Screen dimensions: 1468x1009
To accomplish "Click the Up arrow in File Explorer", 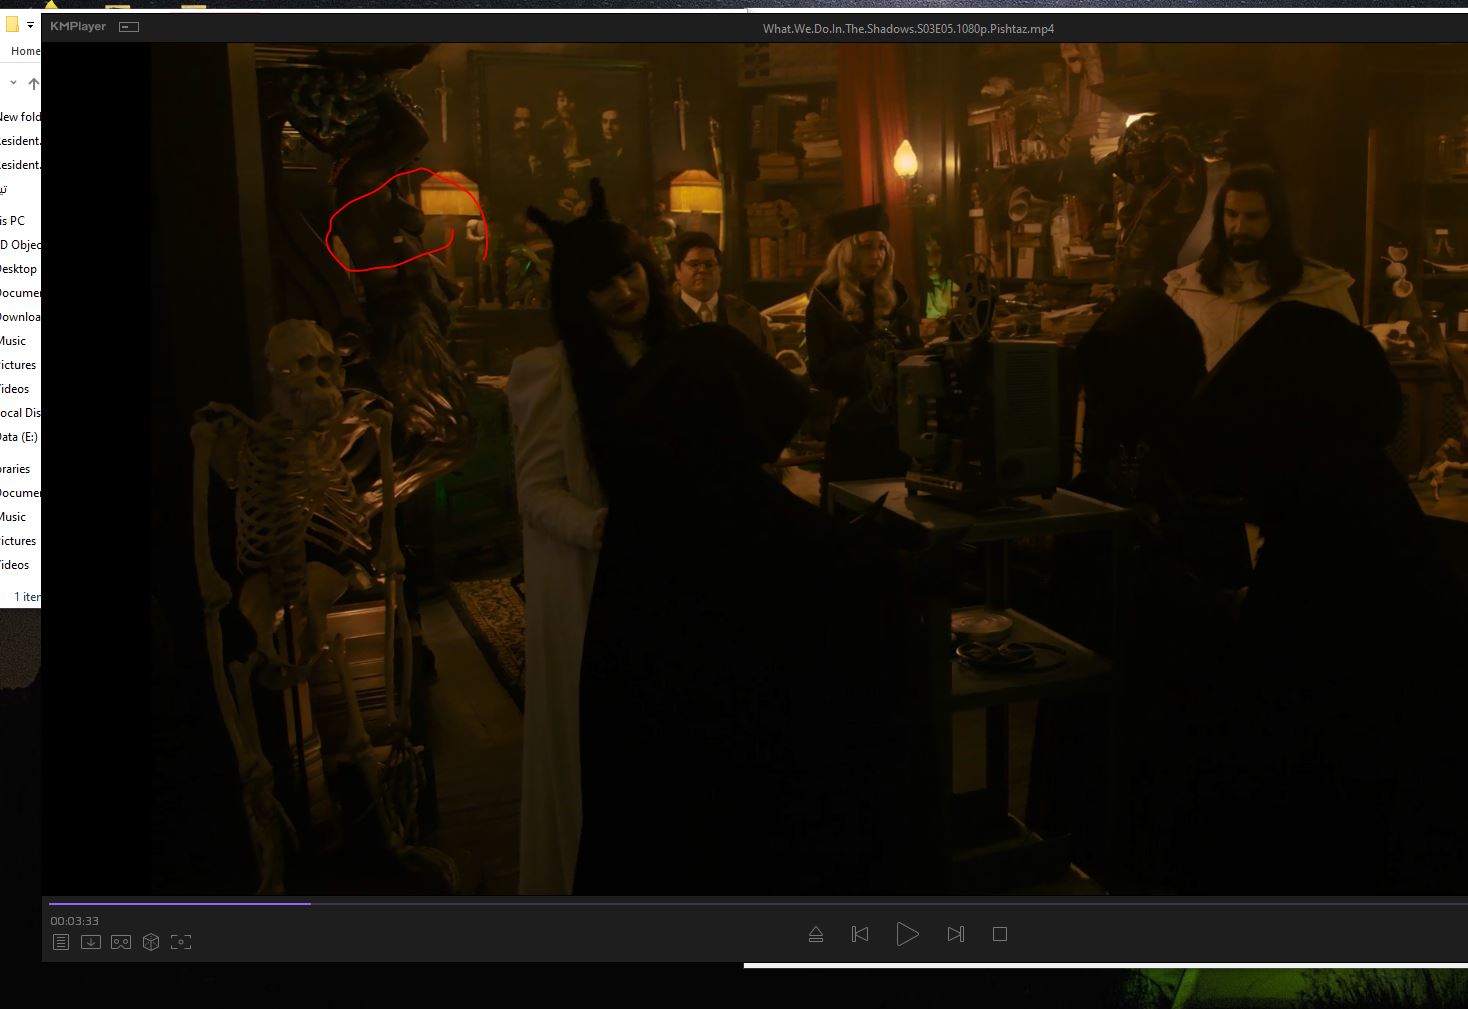I will (x=34, y=84).
